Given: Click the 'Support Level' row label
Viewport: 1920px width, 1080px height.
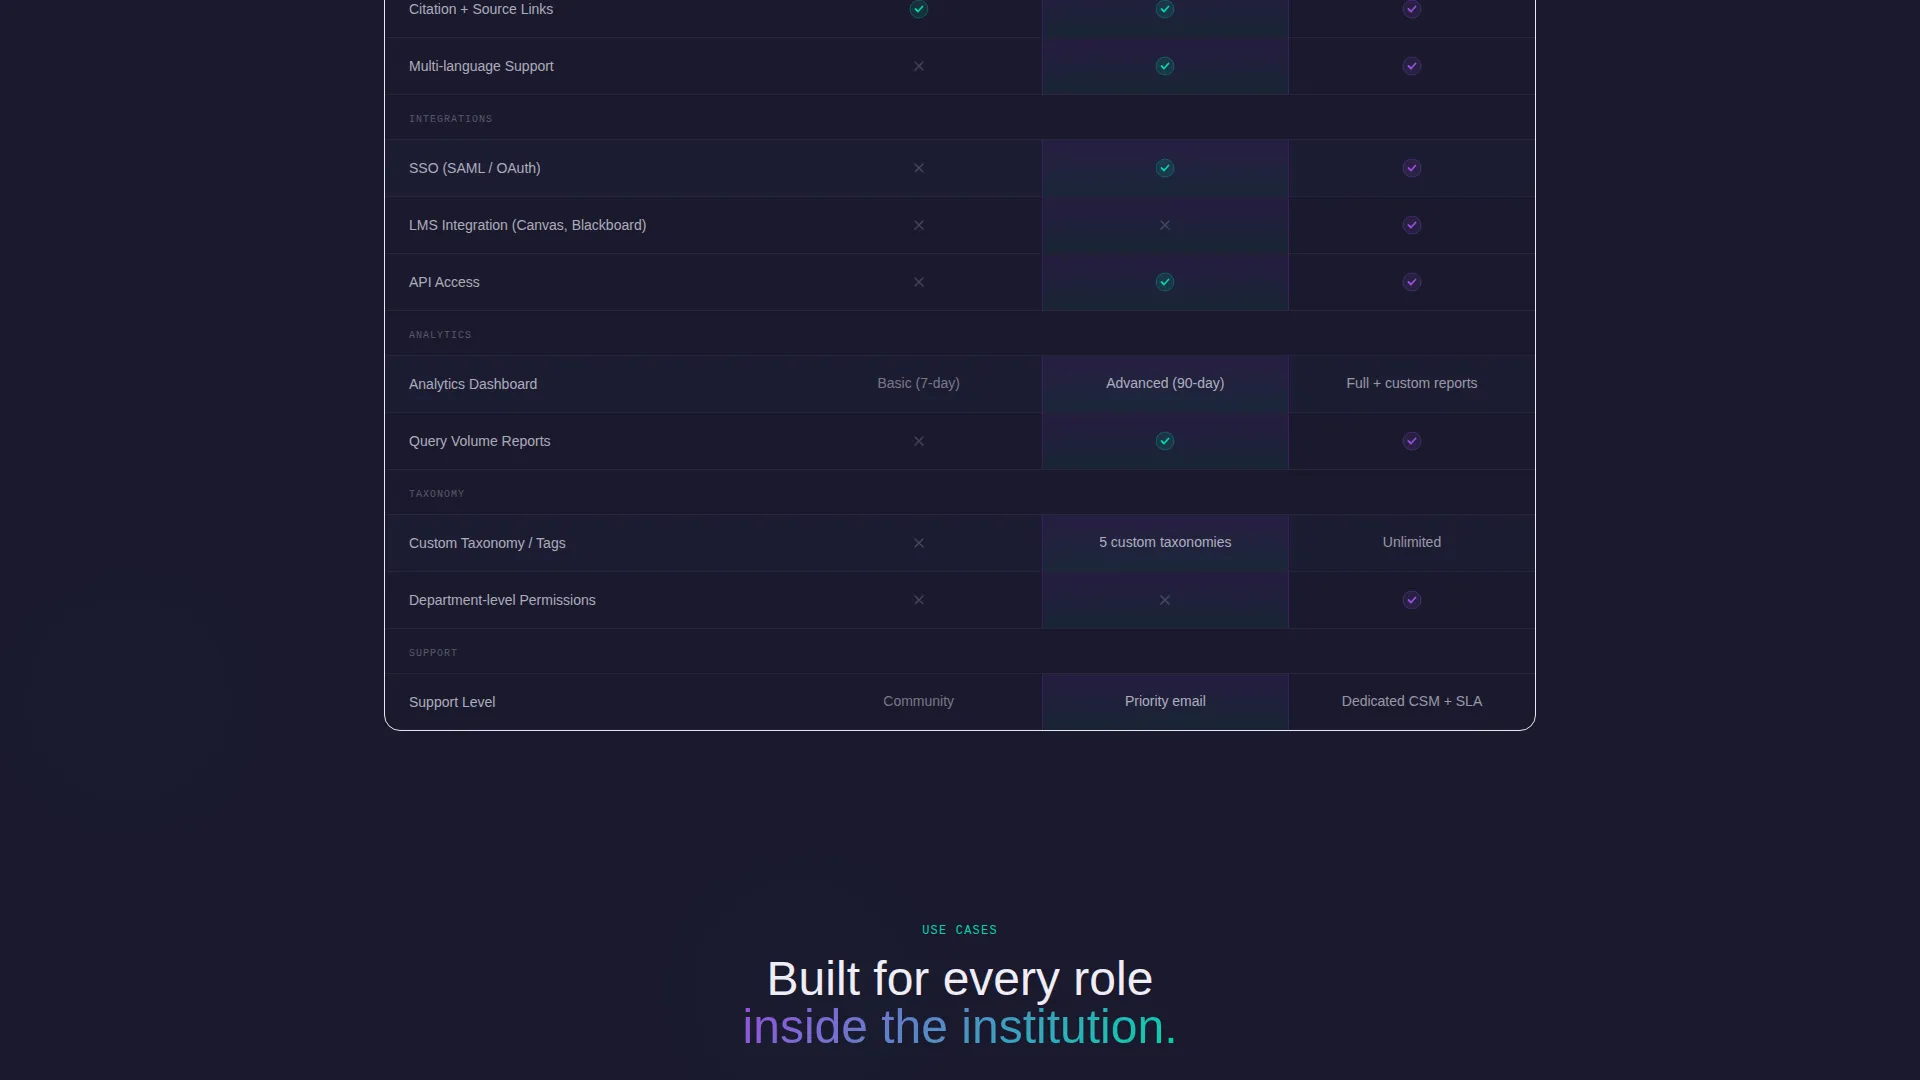Looking at the screenshot, I should point(452,702).
